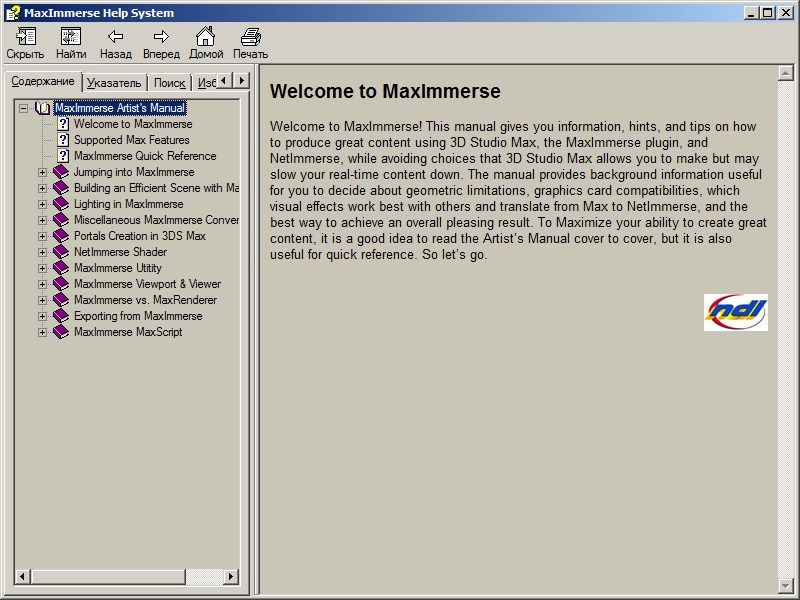Open the home page via Домой icon
This screenshot has width=800, height=600.
click(206, 36)
